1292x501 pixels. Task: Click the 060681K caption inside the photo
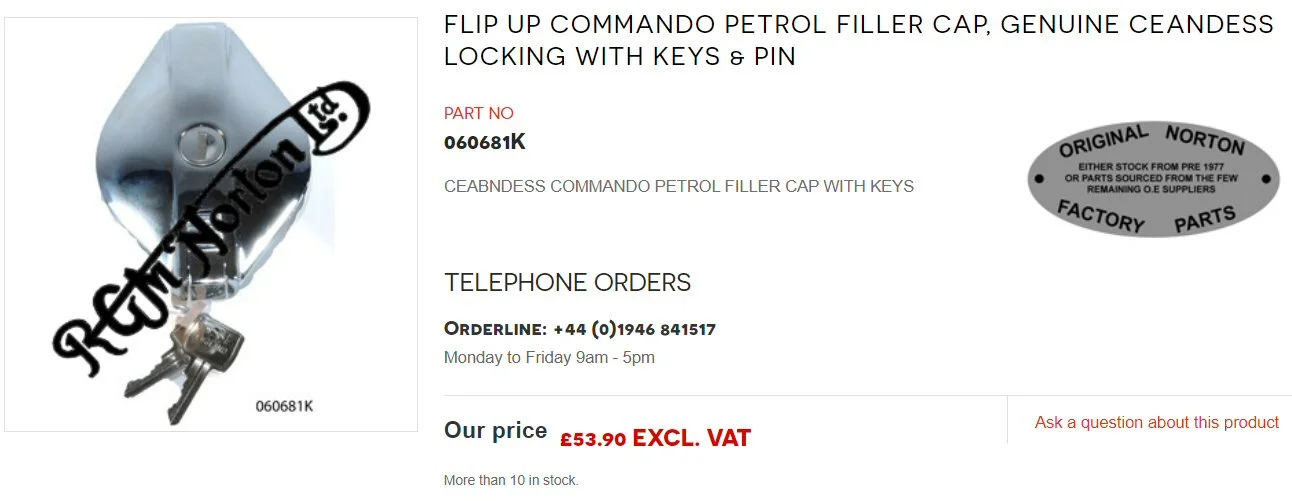[284, 406]
